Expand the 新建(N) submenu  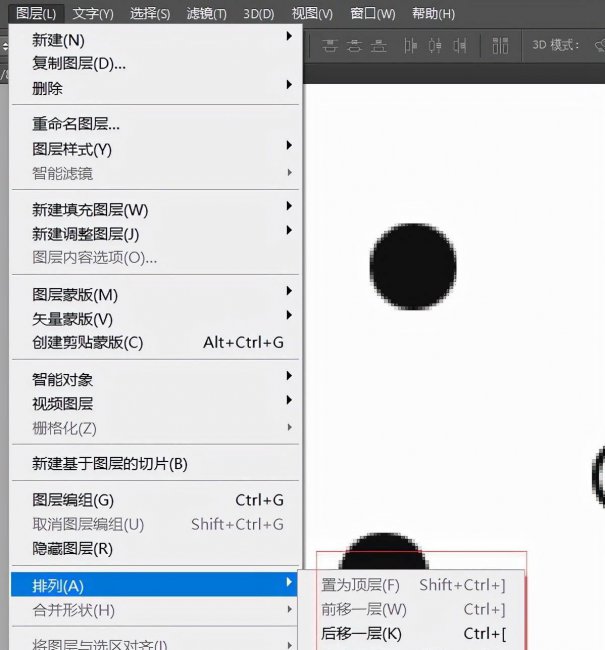[155, 40]
